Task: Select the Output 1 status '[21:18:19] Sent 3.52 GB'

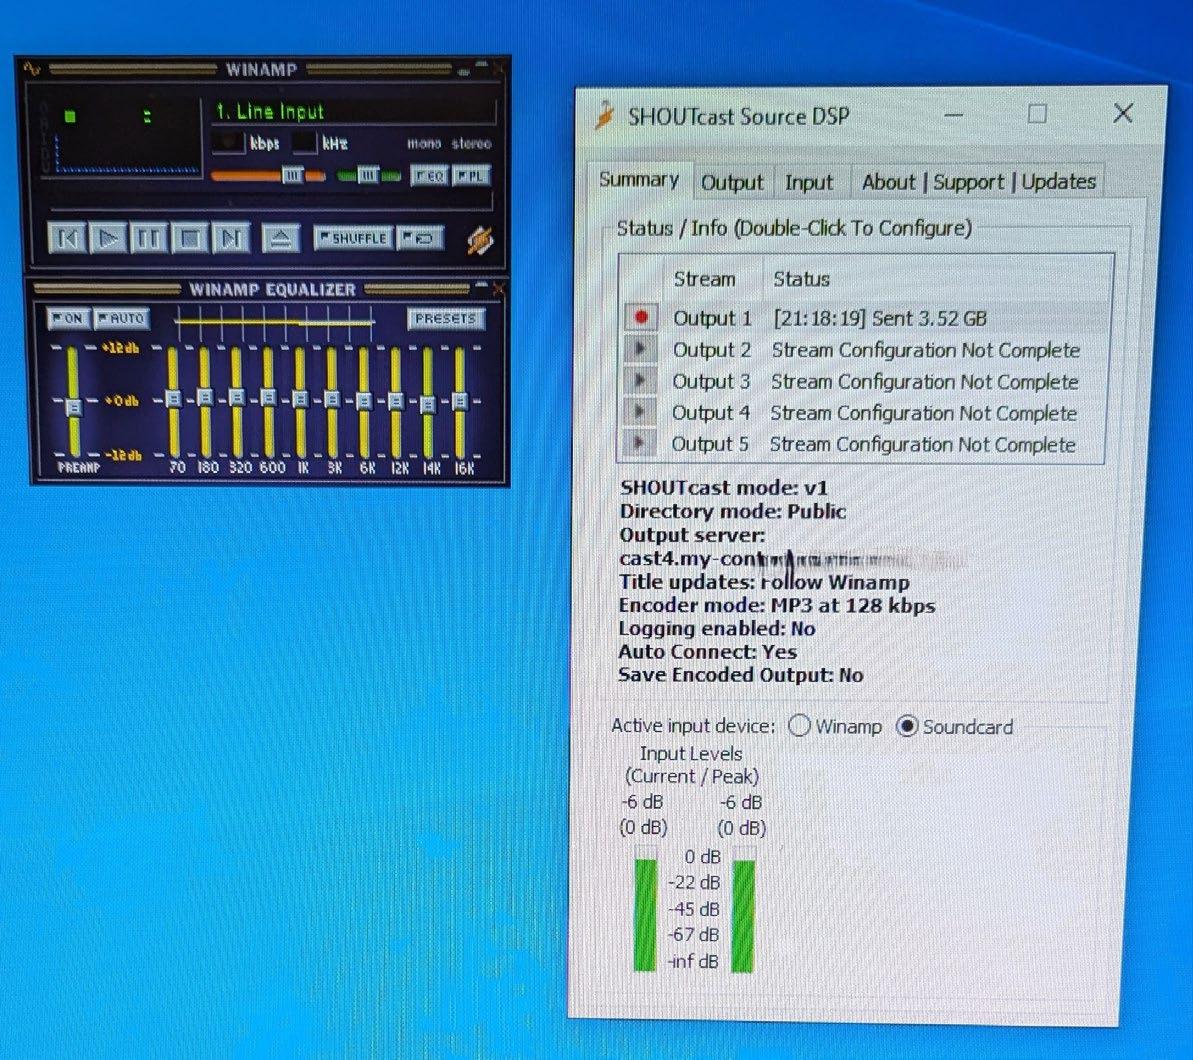Action: (x=880, y=318)
